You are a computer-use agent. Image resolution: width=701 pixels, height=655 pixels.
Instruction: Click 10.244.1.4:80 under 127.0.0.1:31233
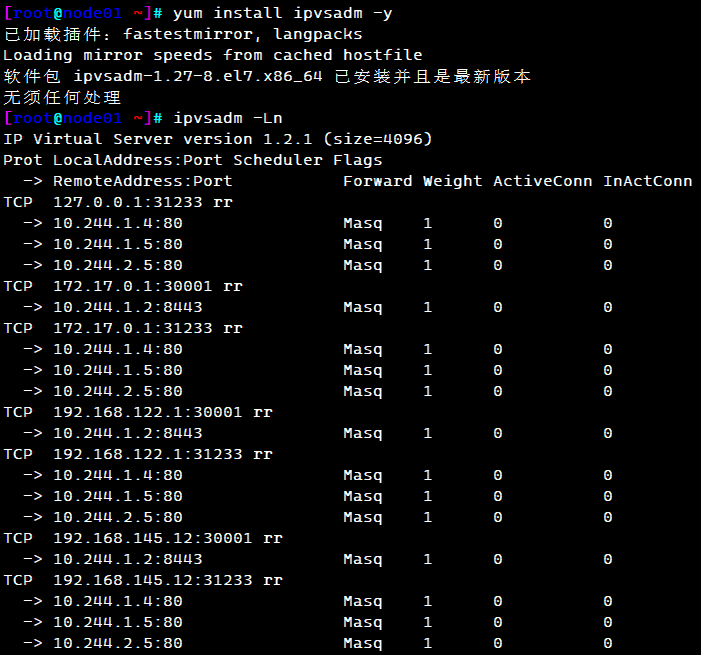tap(118, 223)
